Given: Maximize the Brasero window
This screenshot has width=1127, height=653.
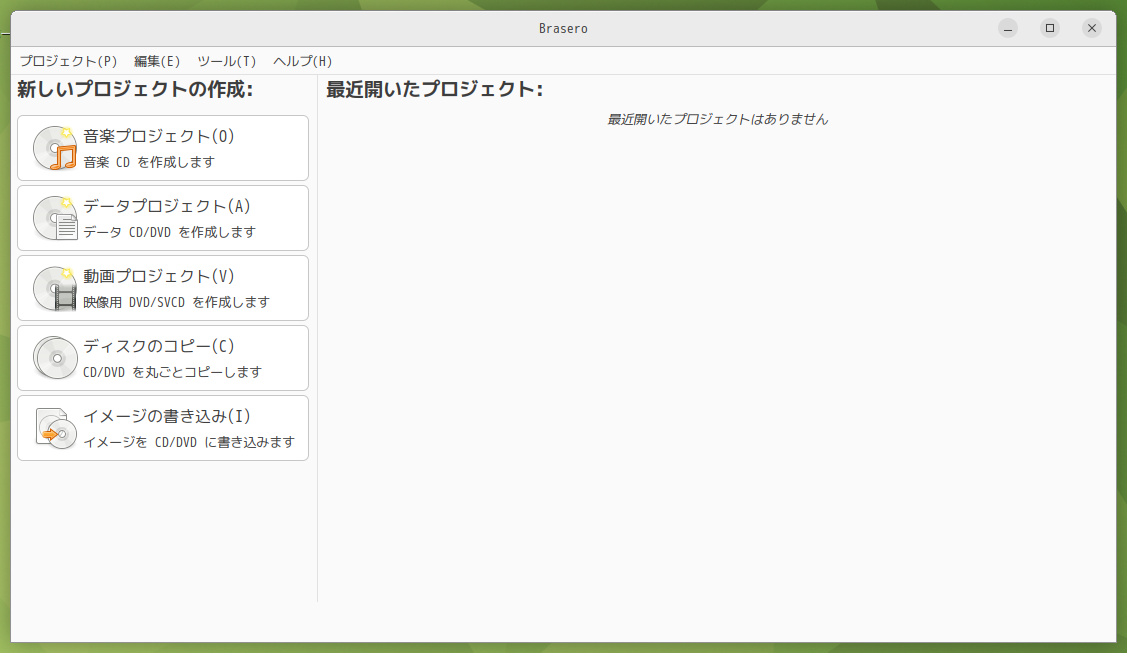Looking at the screenshot, I should [1049, 28].
